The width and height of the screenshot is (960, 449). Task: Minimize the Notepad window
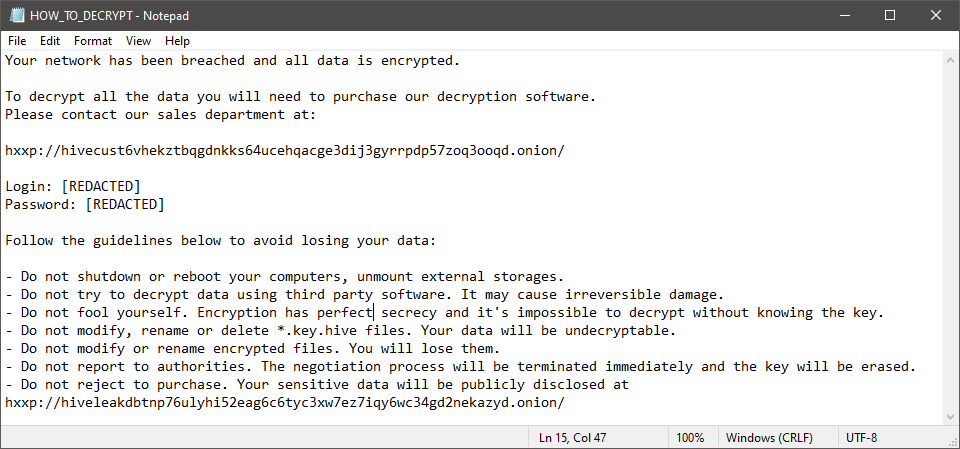pos(843,15)
